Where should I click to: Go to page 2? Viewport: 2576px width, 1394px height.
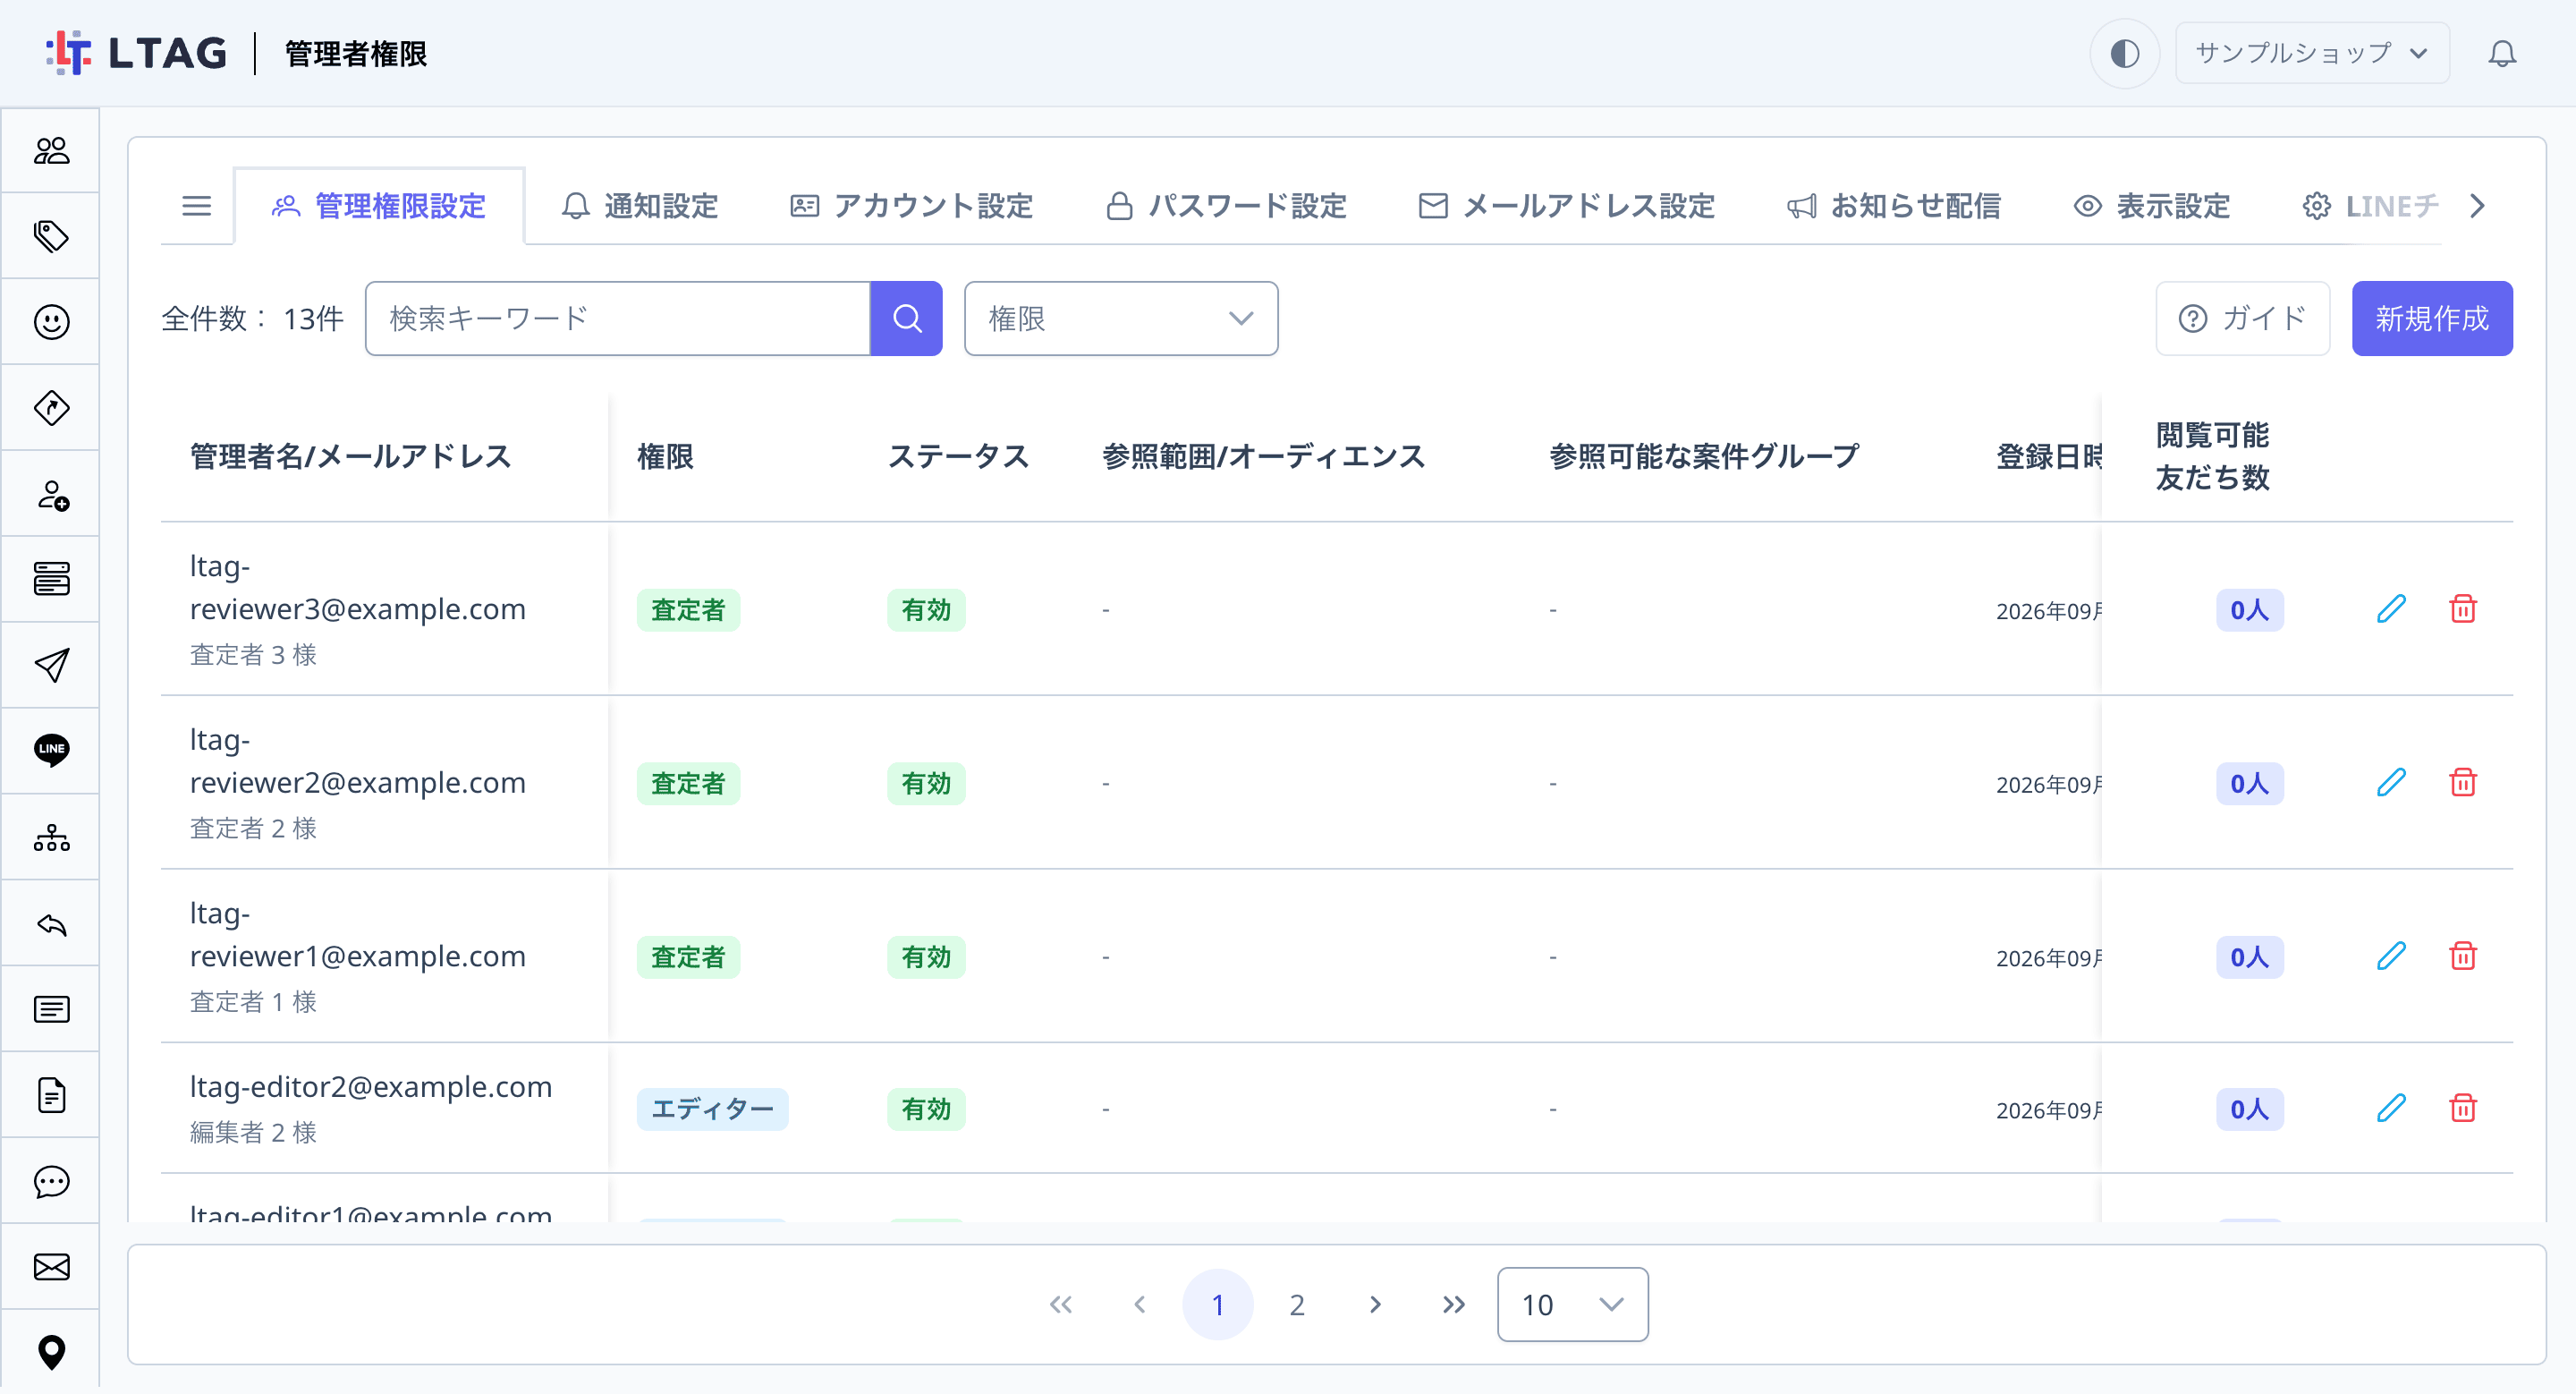[1296, 1304]
